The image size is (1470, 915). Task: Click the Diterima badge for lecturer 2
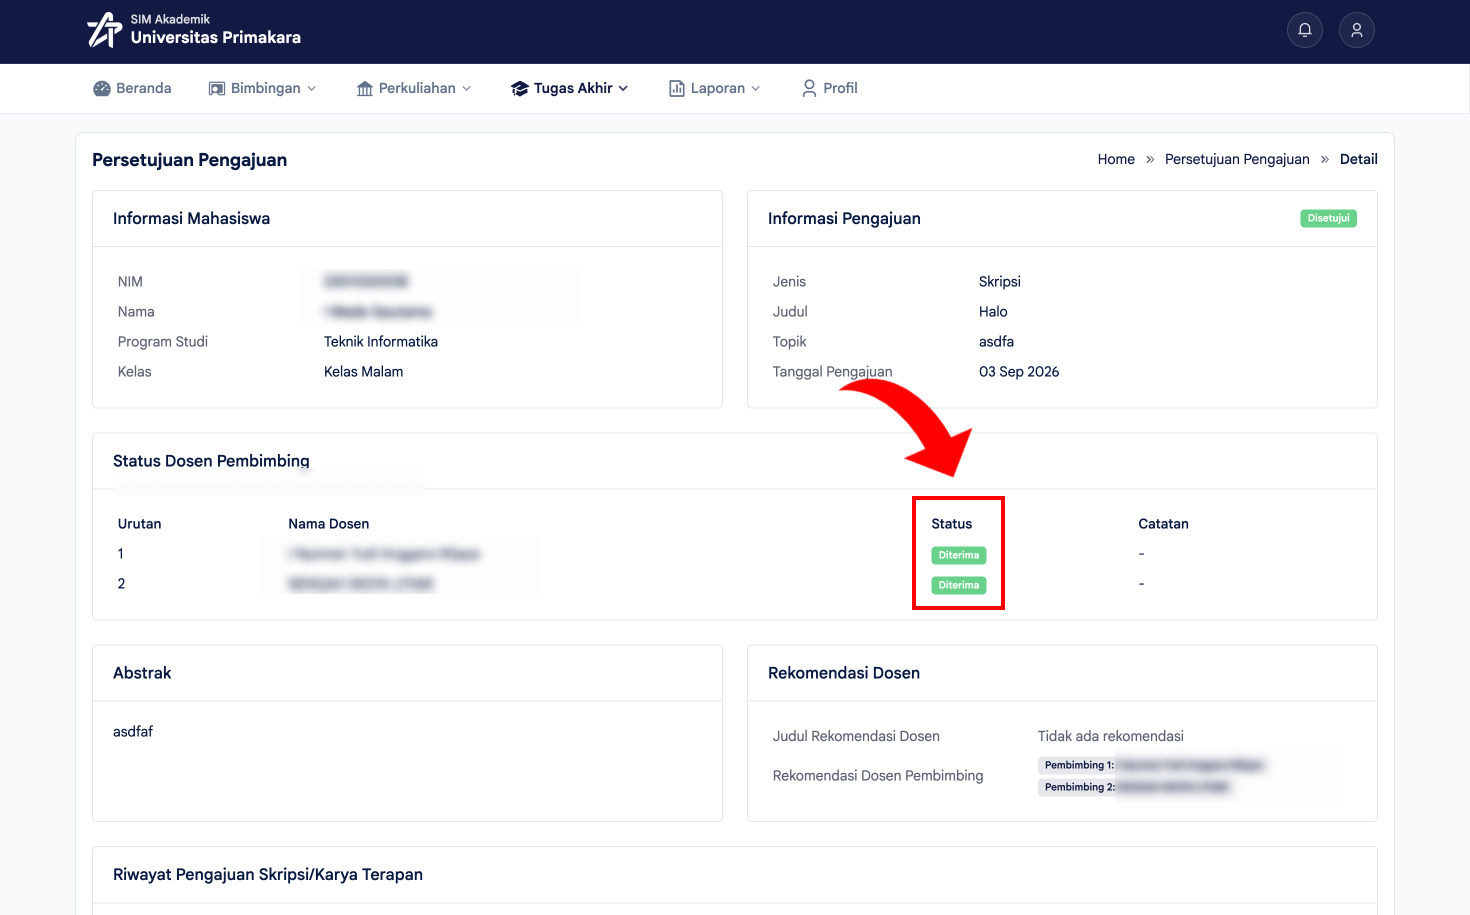(959, 585)
